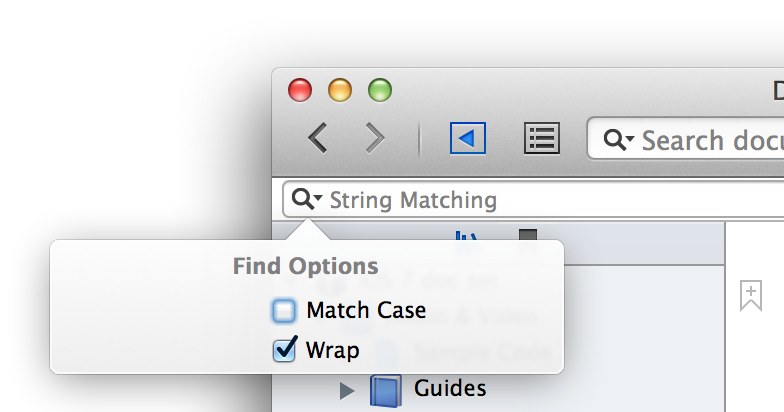Screen dimensions: 784x412
Task: Uncheck the Wrap checkbox
Action: 284,350
